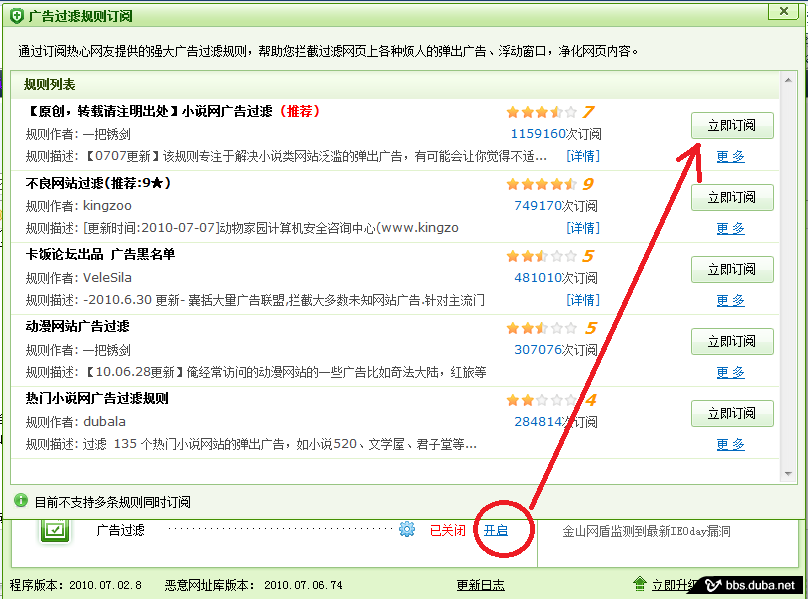View 详情 of the 卡饭论坛出品 rule
The image size is (808, 599).
(583, 300)
